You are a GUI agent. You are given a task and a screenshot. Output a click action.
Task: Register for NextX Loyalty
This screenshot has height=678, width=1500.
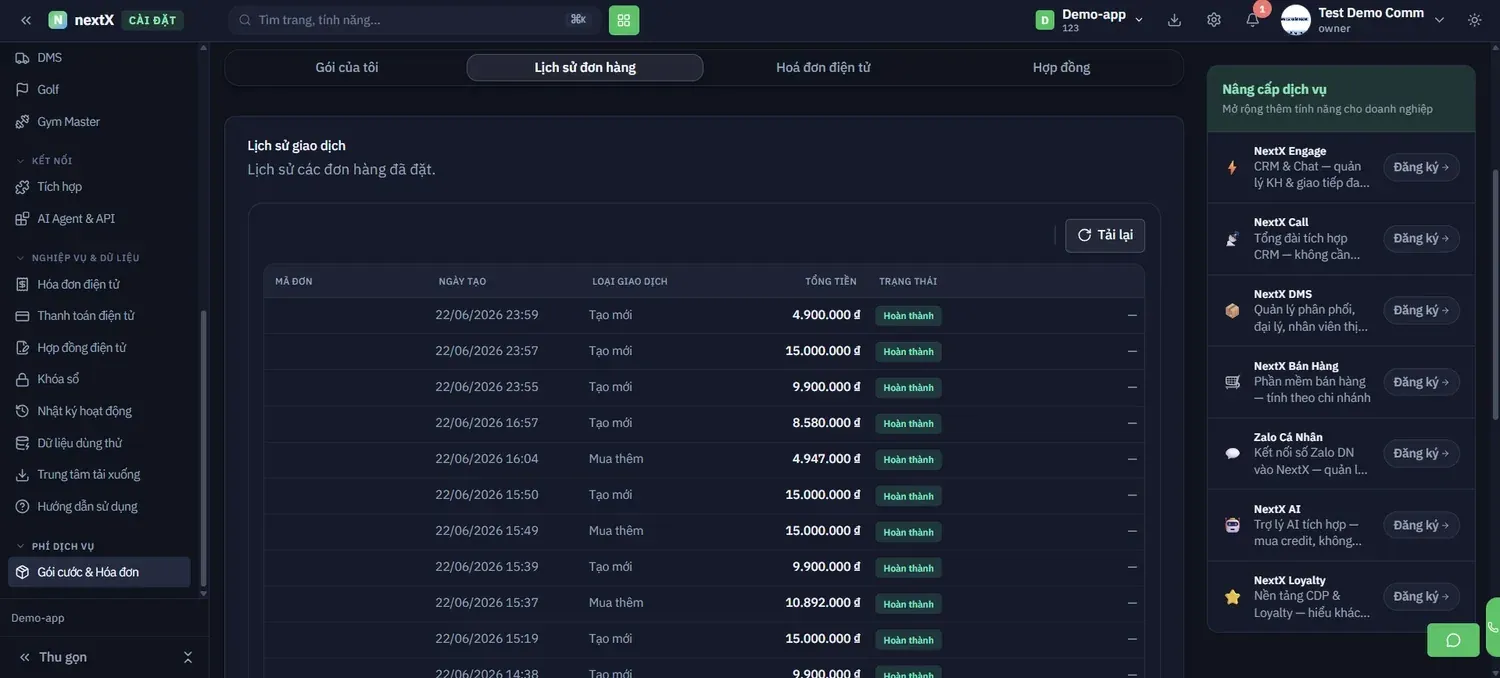click(1421, 597)
